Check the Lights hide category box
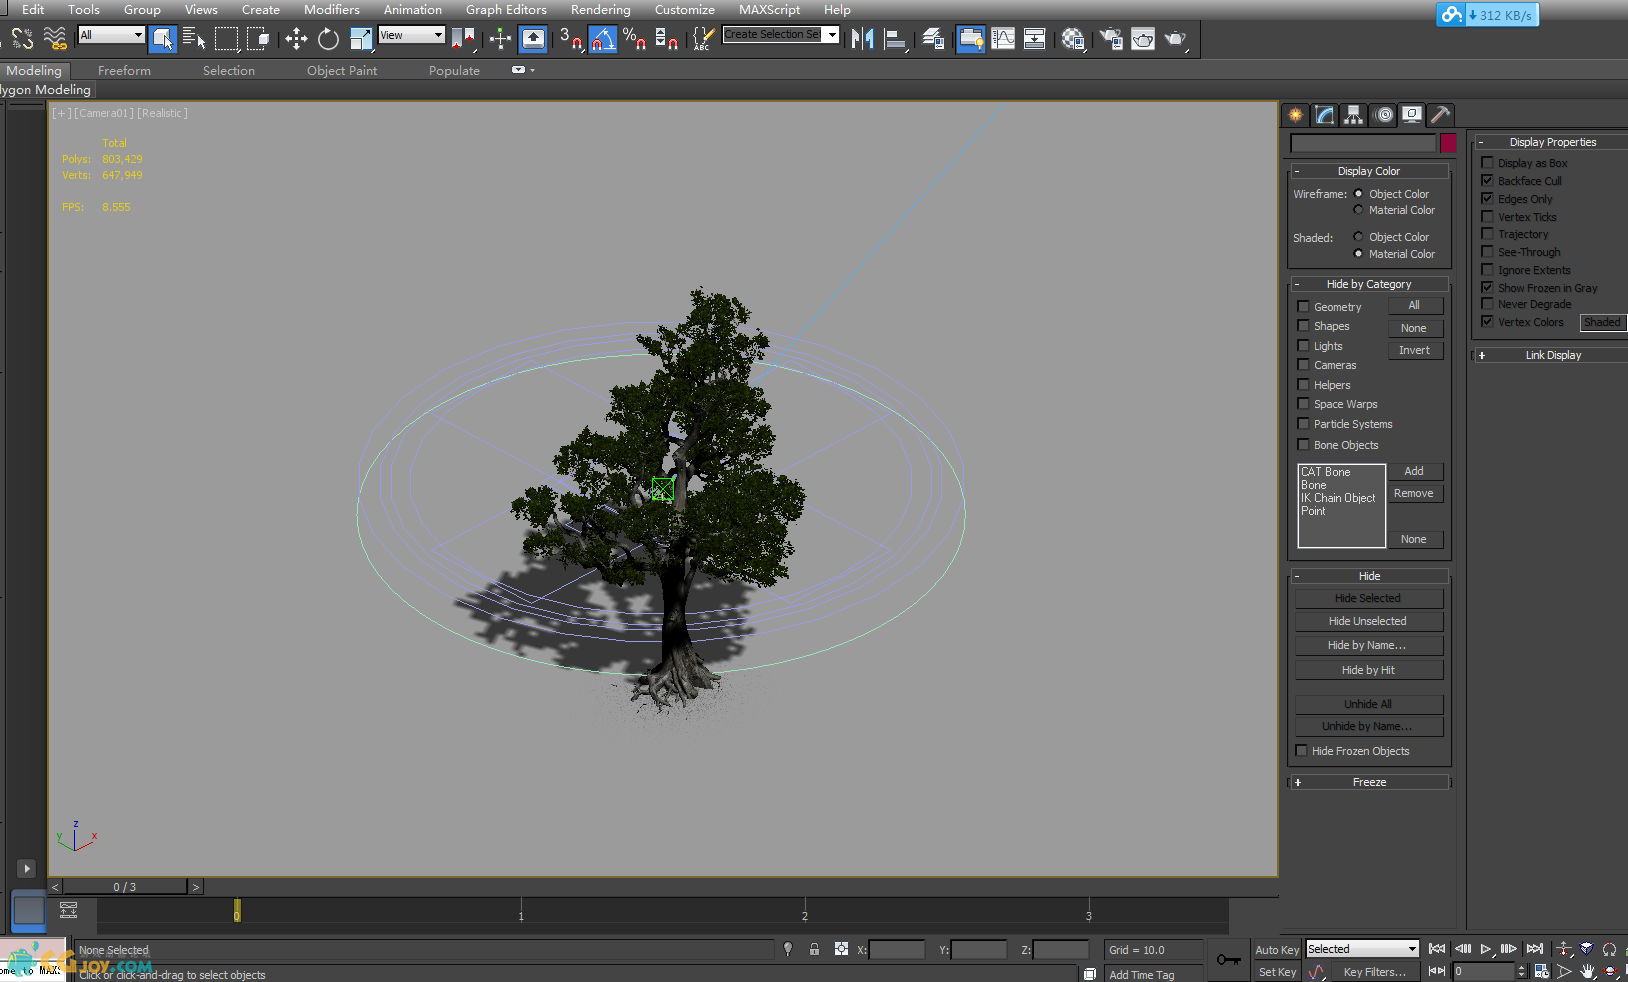Screen dimensions: 1628x982 pos(1303,346)
